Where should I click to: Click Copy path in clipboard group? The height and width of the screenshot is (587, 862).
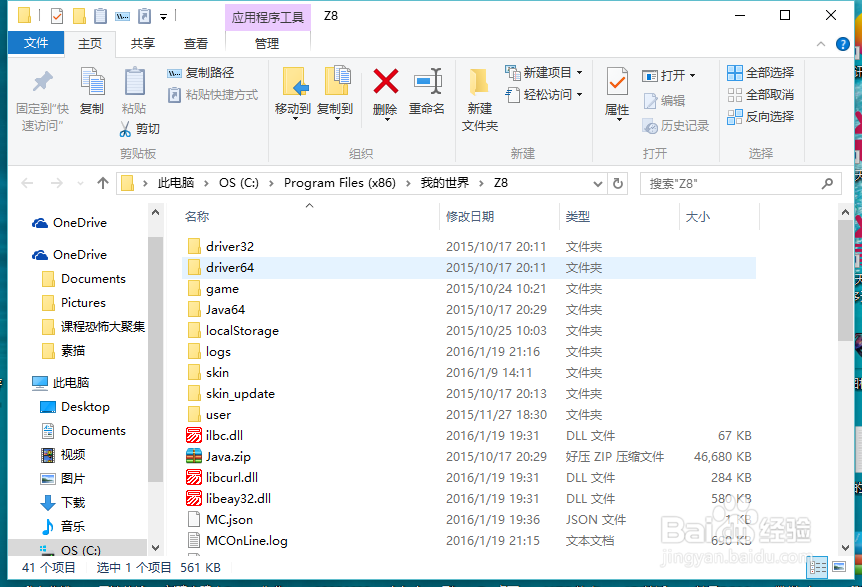pyautogui.click(x=201, y=73)
